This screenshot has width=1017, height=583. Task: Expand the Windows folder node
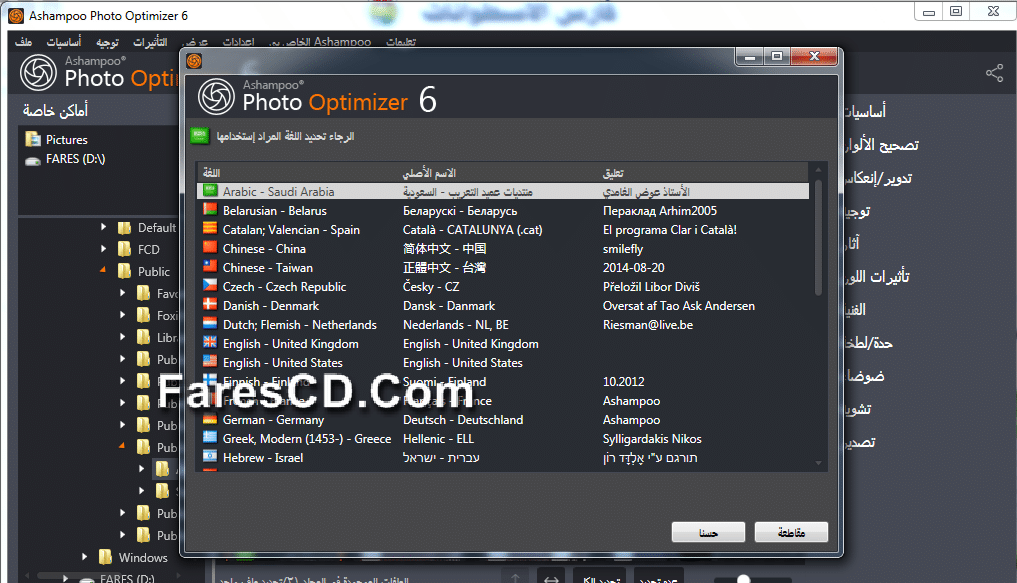(x=84, y=556)
